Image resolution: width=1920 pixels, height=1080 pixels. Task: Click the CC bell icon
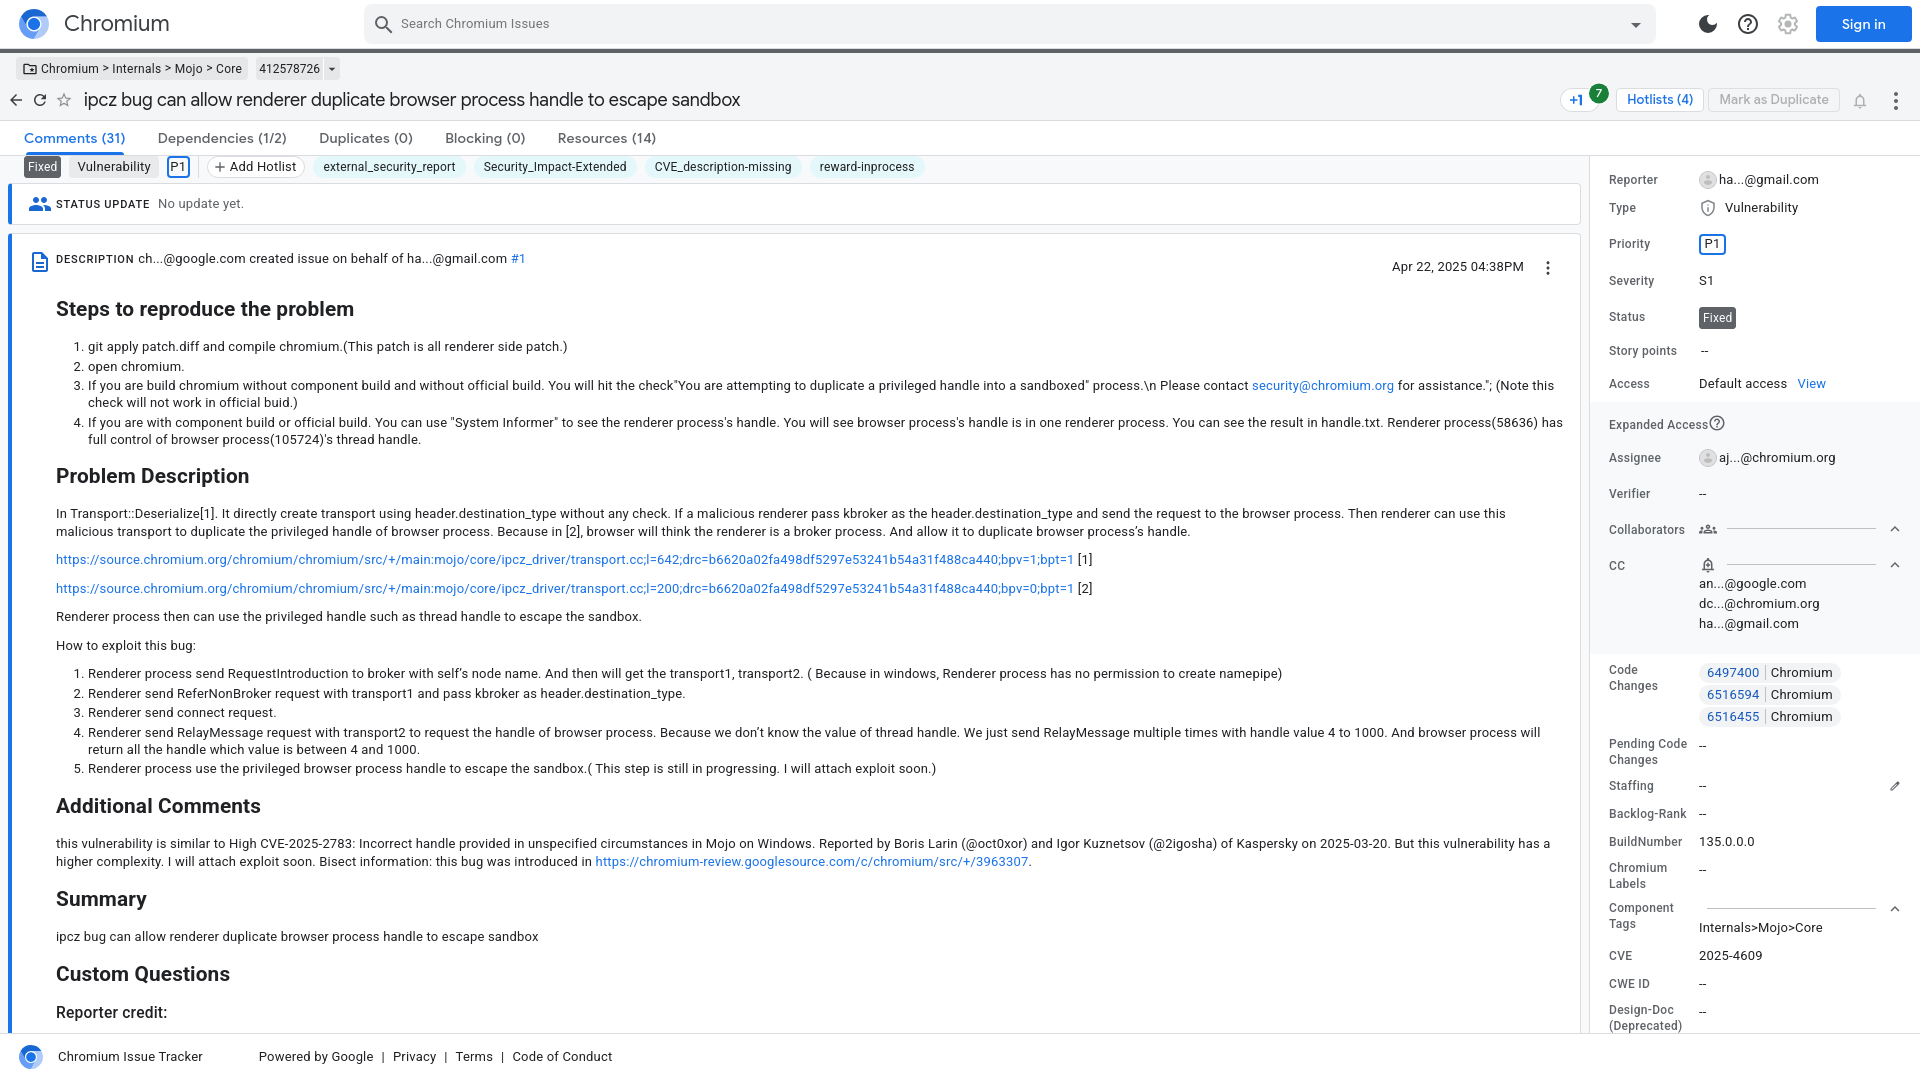tap(1708, 565)
